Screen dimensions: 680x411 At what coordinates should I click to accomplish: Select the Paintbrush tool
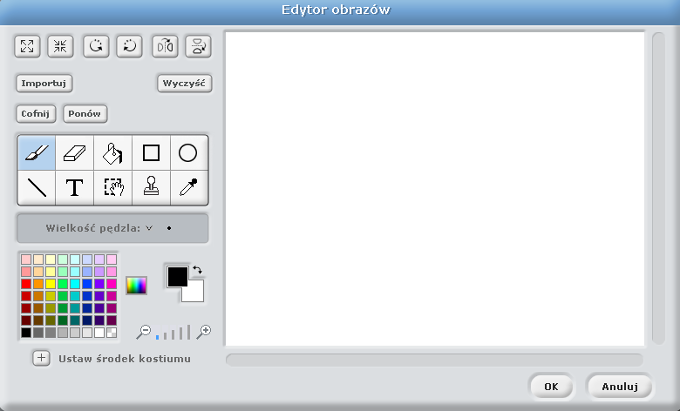(36, 153)
